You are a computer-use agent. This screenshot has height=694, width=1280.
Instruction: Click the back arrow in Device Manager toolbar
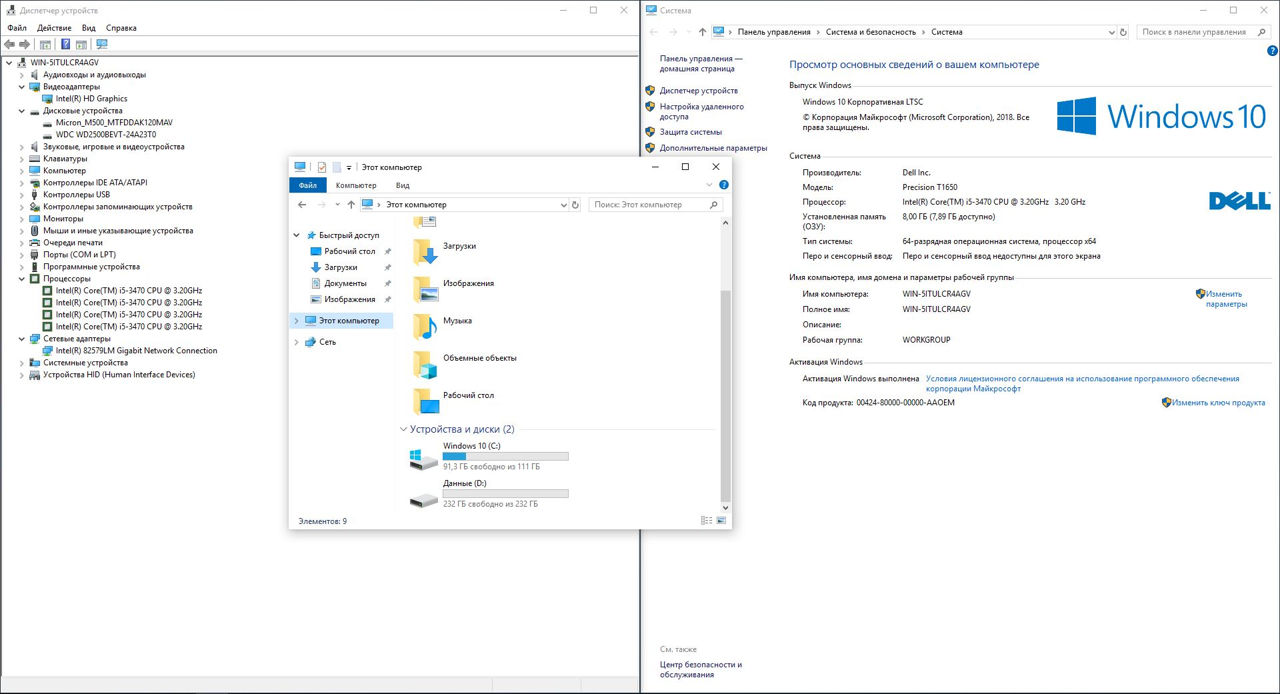click(9, 44)
